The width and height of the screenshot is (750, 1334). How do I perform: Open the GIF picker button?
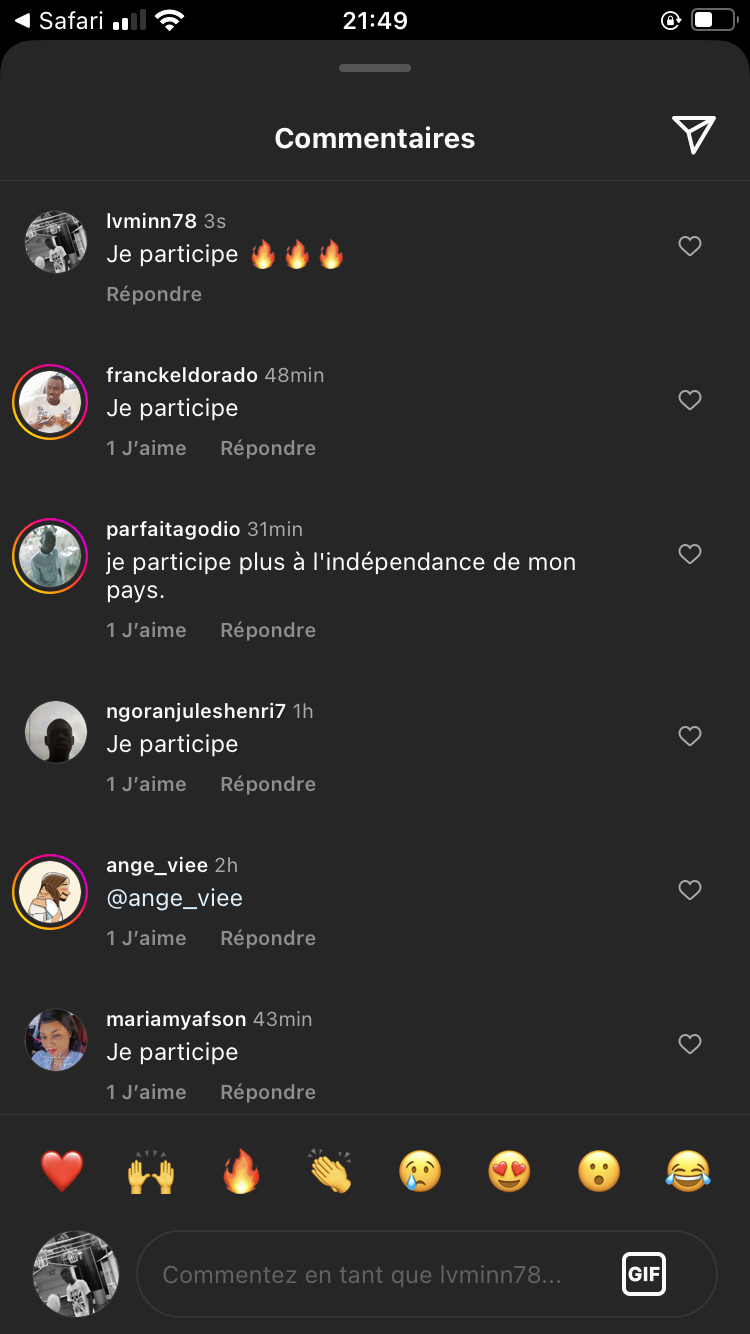click(644, 1275)
